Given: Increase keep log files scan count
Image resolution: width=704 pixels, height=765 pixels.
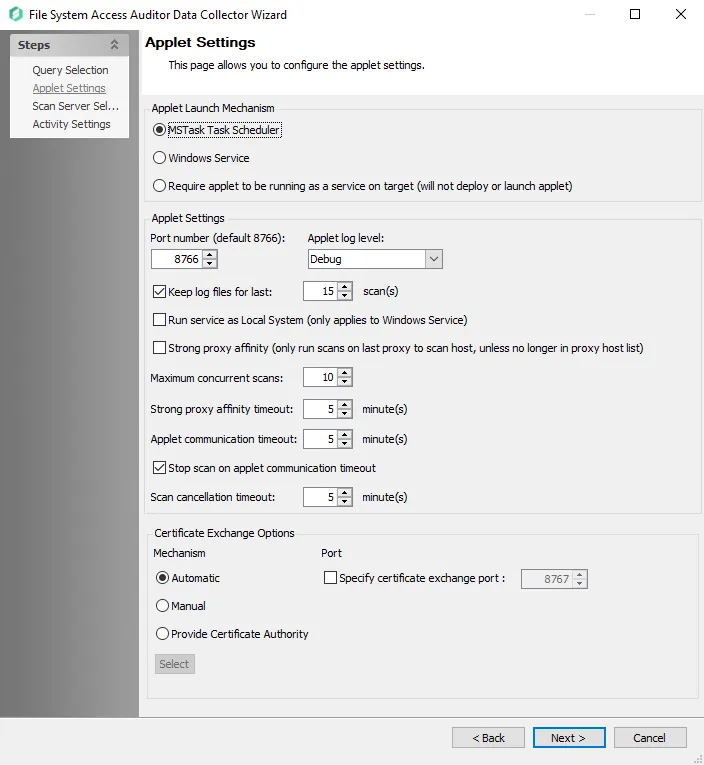Looking at the screenshot, I should coord(344,286).
